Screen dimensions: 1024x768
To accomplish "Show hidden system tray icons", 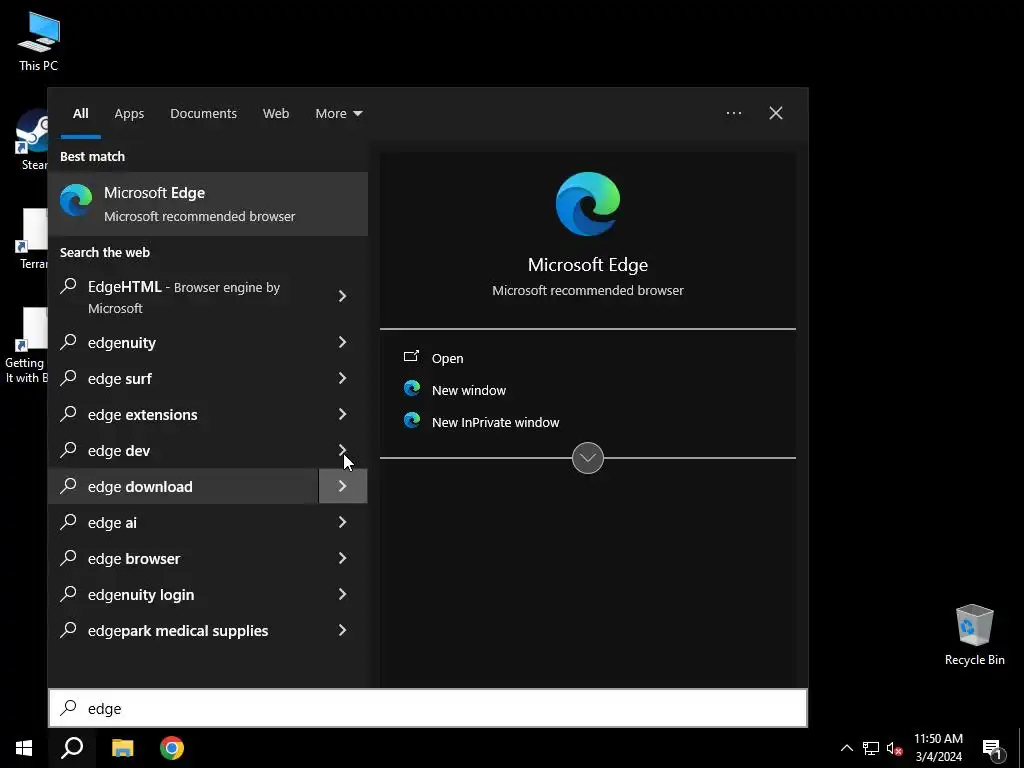I will [846, 748].
